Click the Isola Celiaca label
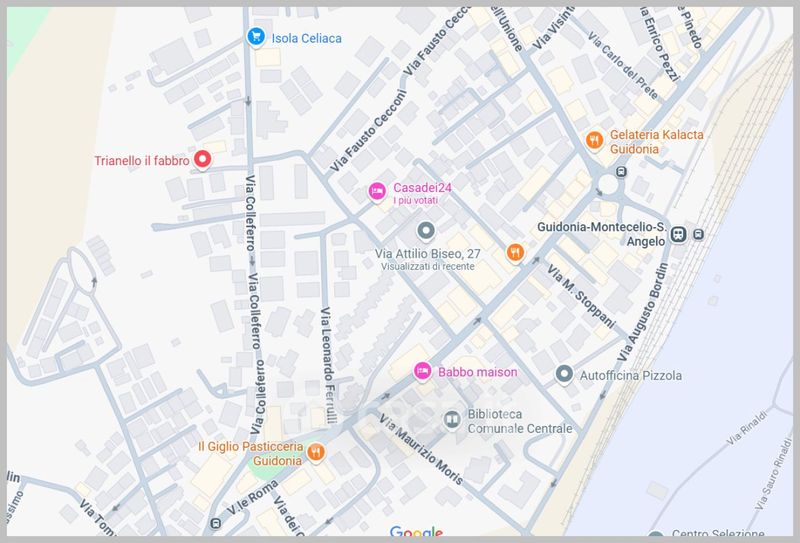 307,38
